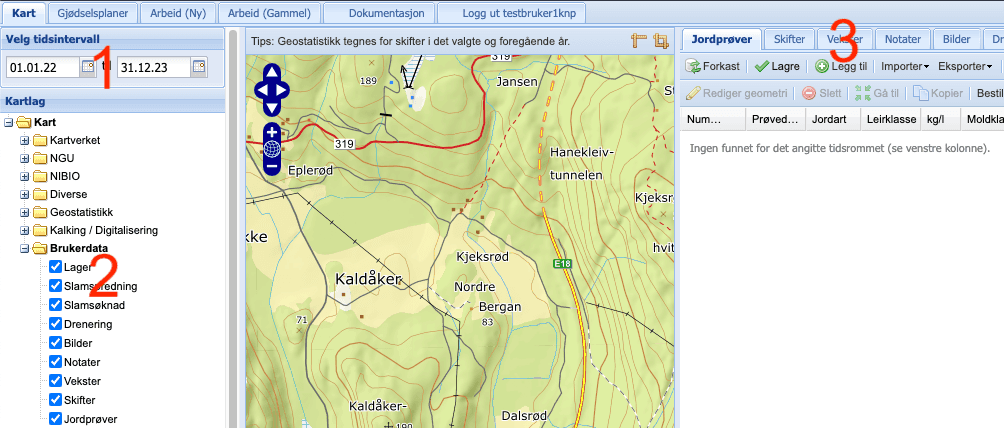The height and width of the screenshot is (428, 1004).
Task: Uncheck the Lager layer checkbox
Action: pos(55,267)
